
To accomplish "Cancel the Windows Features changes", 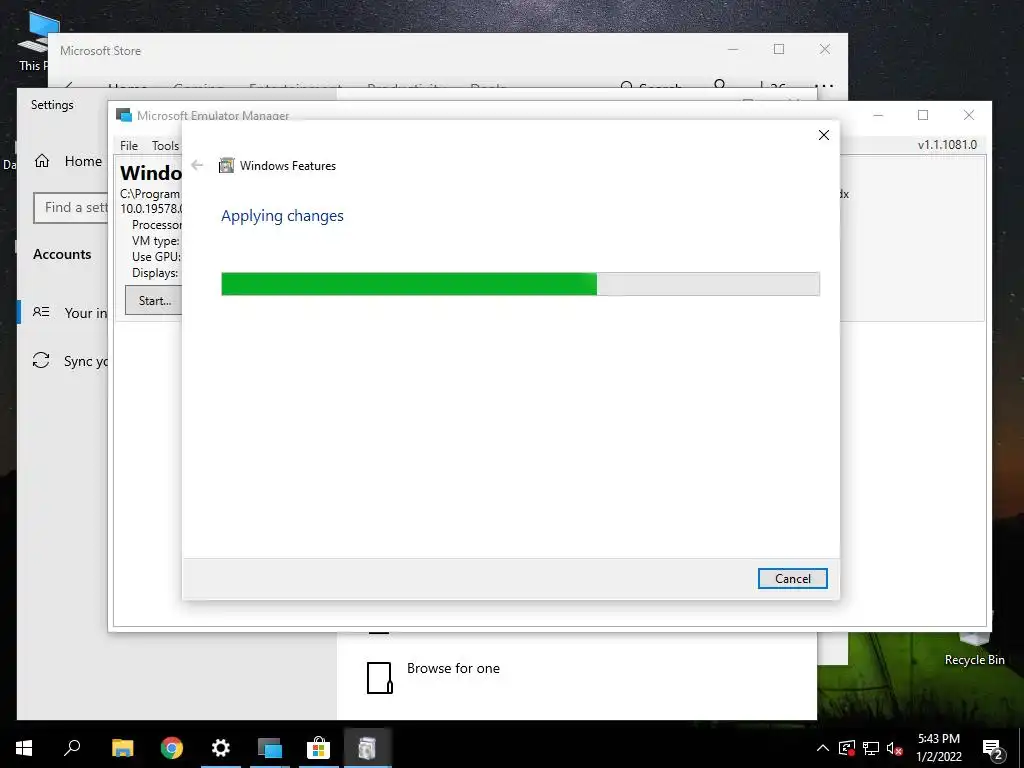I will (792, 579).
